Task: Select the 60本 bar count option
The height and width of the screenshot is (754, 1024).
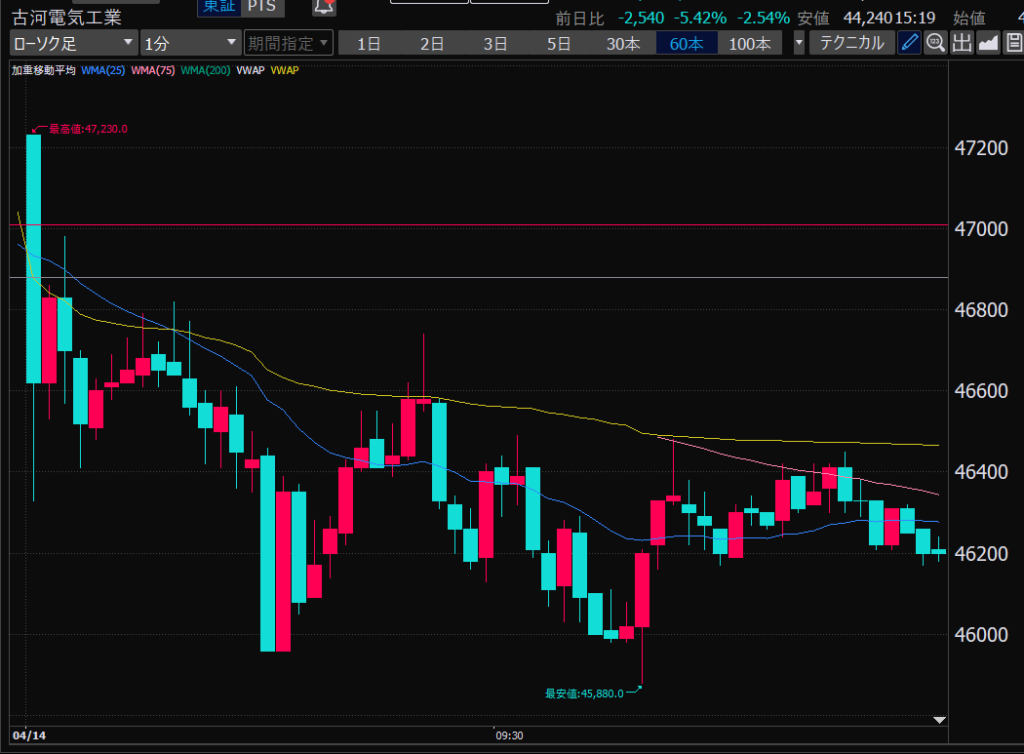Action: pos(686,43)
